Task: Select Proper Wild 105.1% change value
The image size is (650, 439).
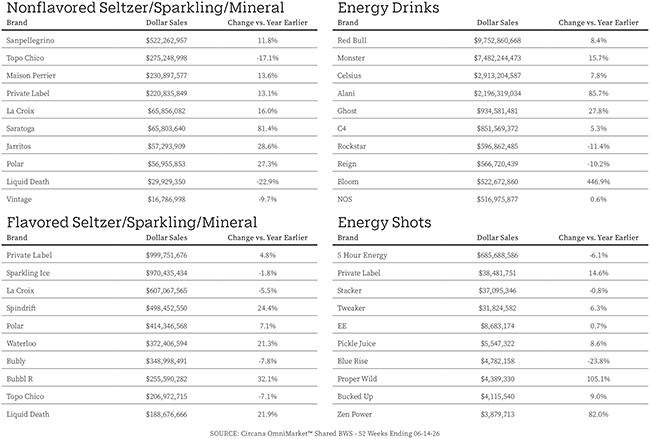Action: coord(598,378)
